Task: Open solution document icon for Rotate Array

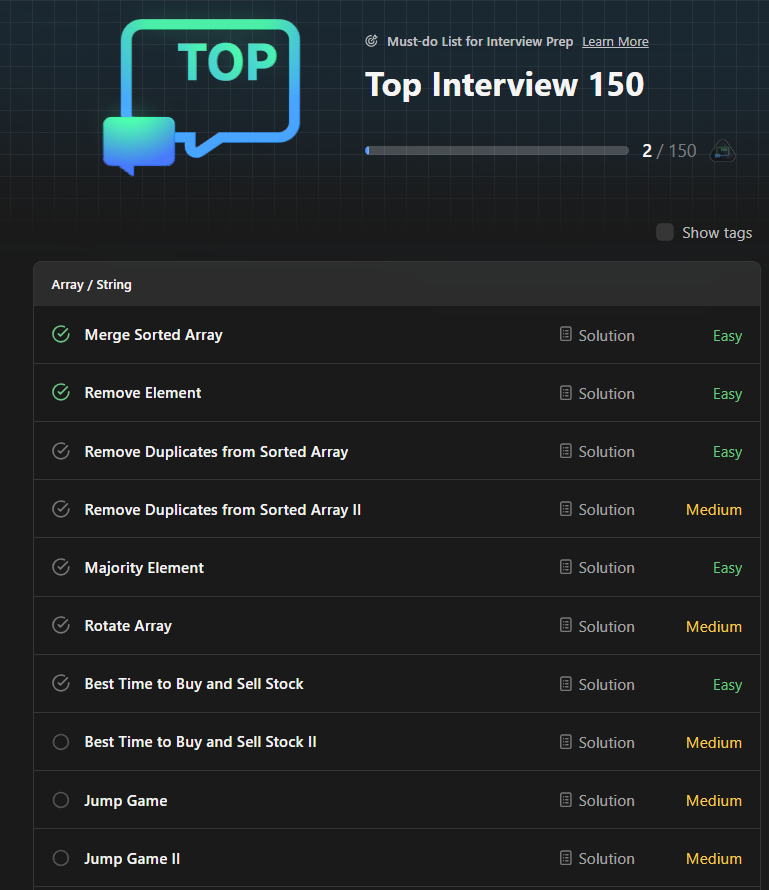Action: coord(565,625)
